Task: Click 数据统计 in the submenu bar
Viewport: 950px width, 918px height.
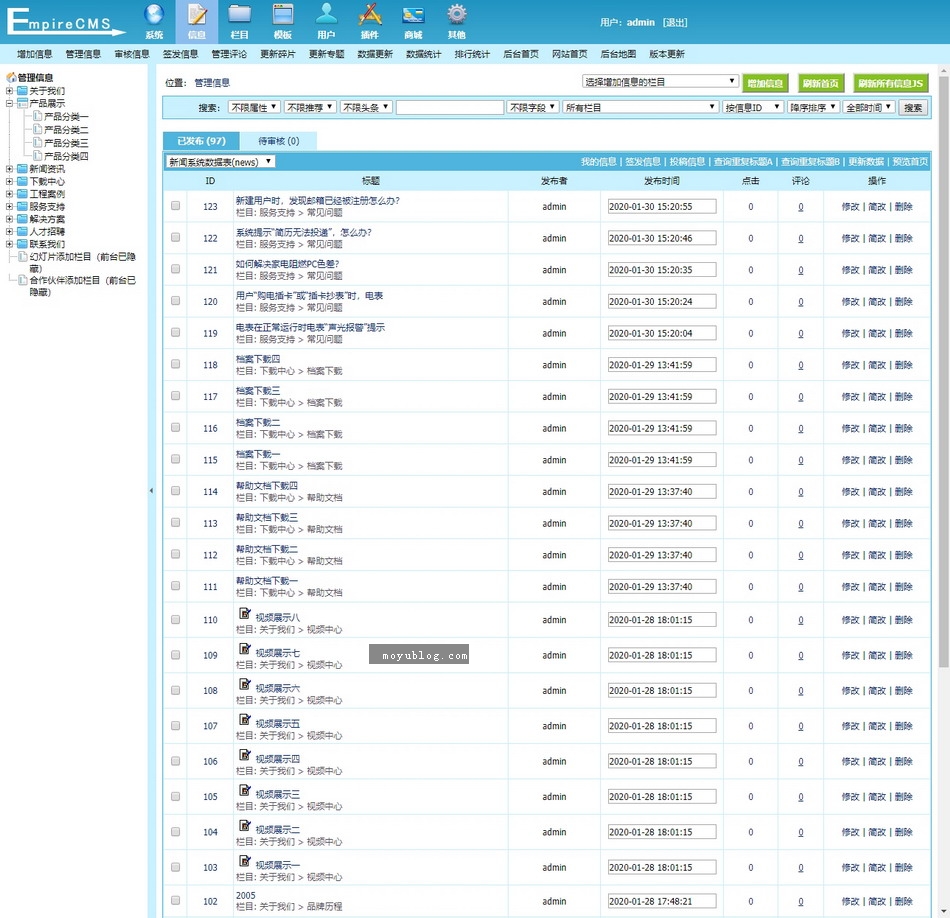Action: point(423,54)
